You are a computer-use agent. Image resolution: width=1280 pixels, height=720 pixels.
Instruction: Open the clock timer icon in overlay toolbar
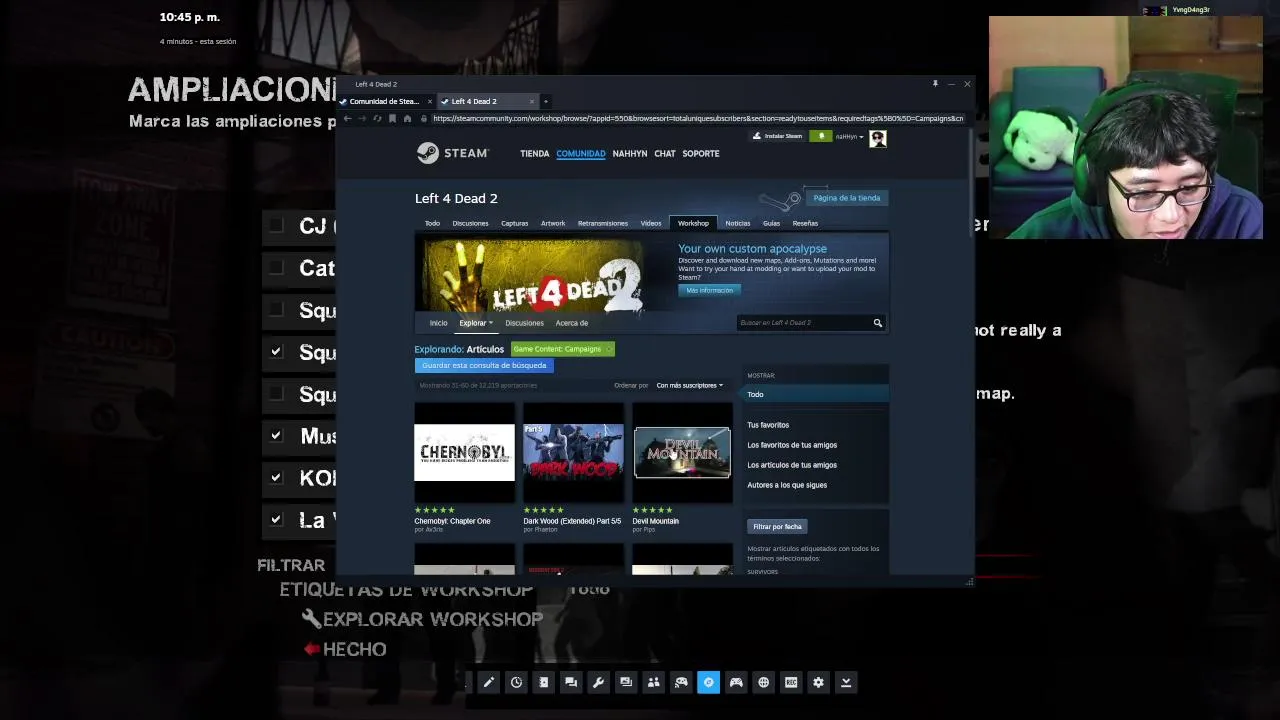516,682
